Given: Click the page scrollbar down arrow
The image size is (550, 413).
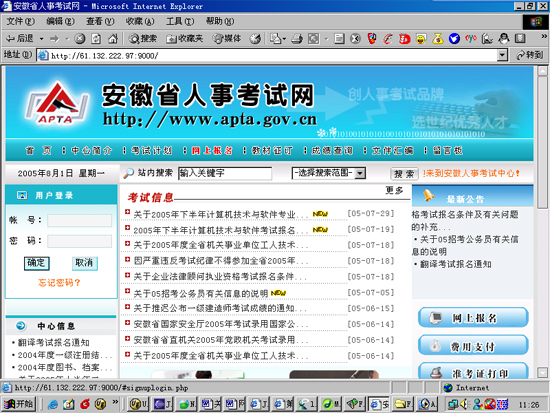Looking at the screenshot, I should click(542, 372).
